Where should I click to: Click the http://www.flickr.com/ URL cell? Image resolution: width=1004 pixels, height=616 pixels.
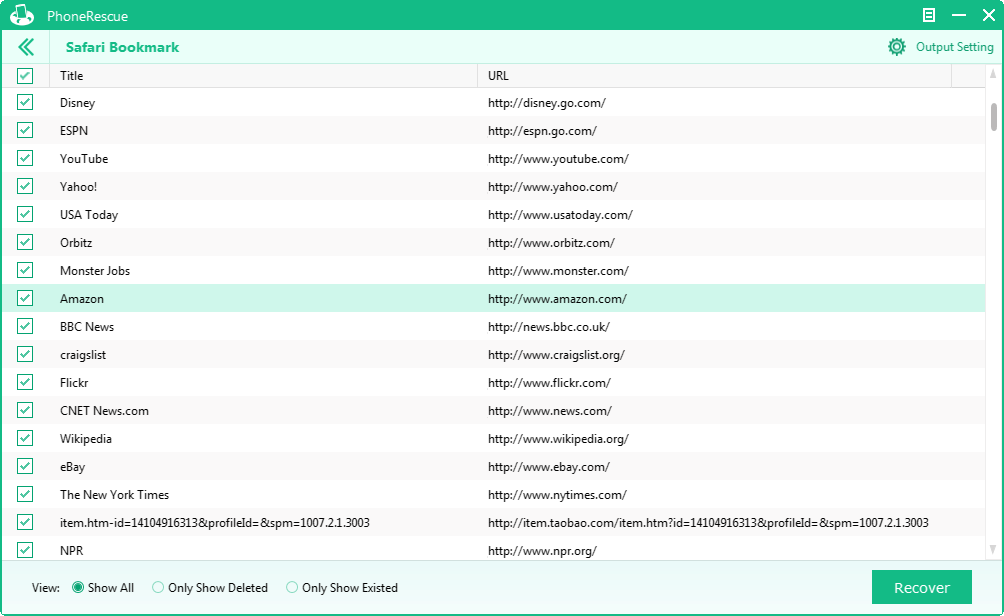(x=549, y=383)
